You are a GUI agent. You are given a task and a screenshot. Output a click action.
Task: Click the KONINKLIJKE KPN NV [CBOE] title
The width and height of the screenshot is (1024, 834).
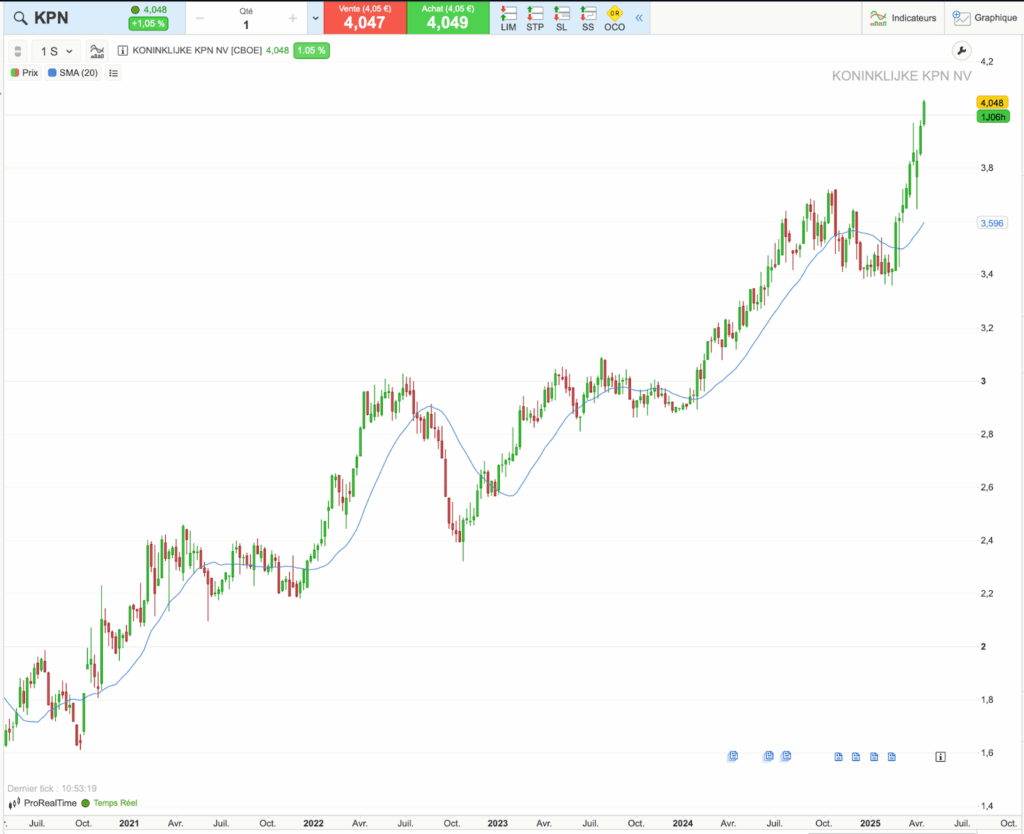pos(197,50)
